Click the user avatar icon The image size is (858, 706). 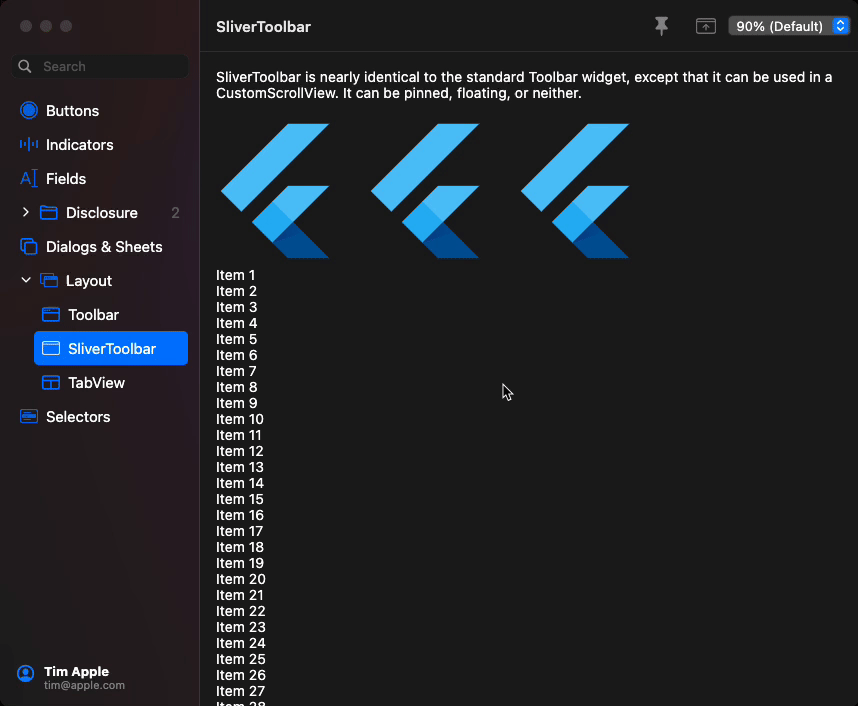coord(25,673)
